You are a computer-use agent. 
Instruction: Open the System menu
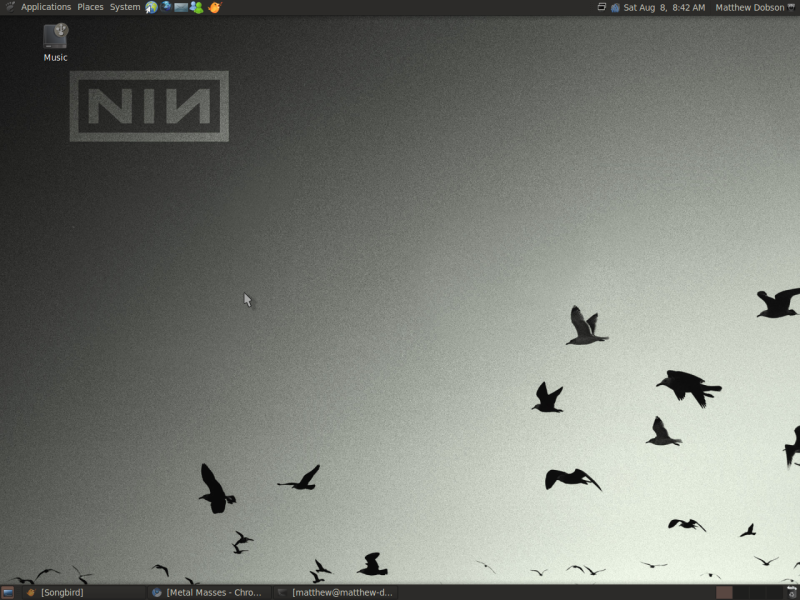click(125, 7)
